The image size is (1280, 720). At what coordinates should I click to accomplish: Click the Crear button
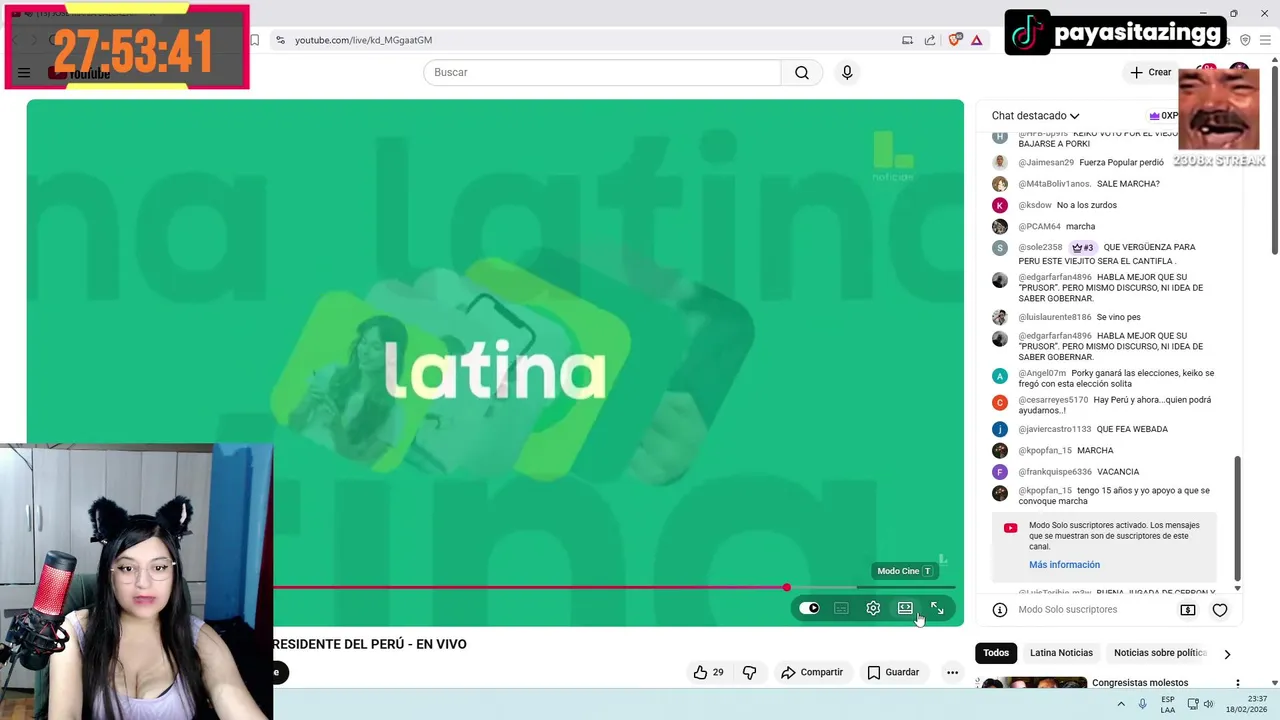[1150, 72]
